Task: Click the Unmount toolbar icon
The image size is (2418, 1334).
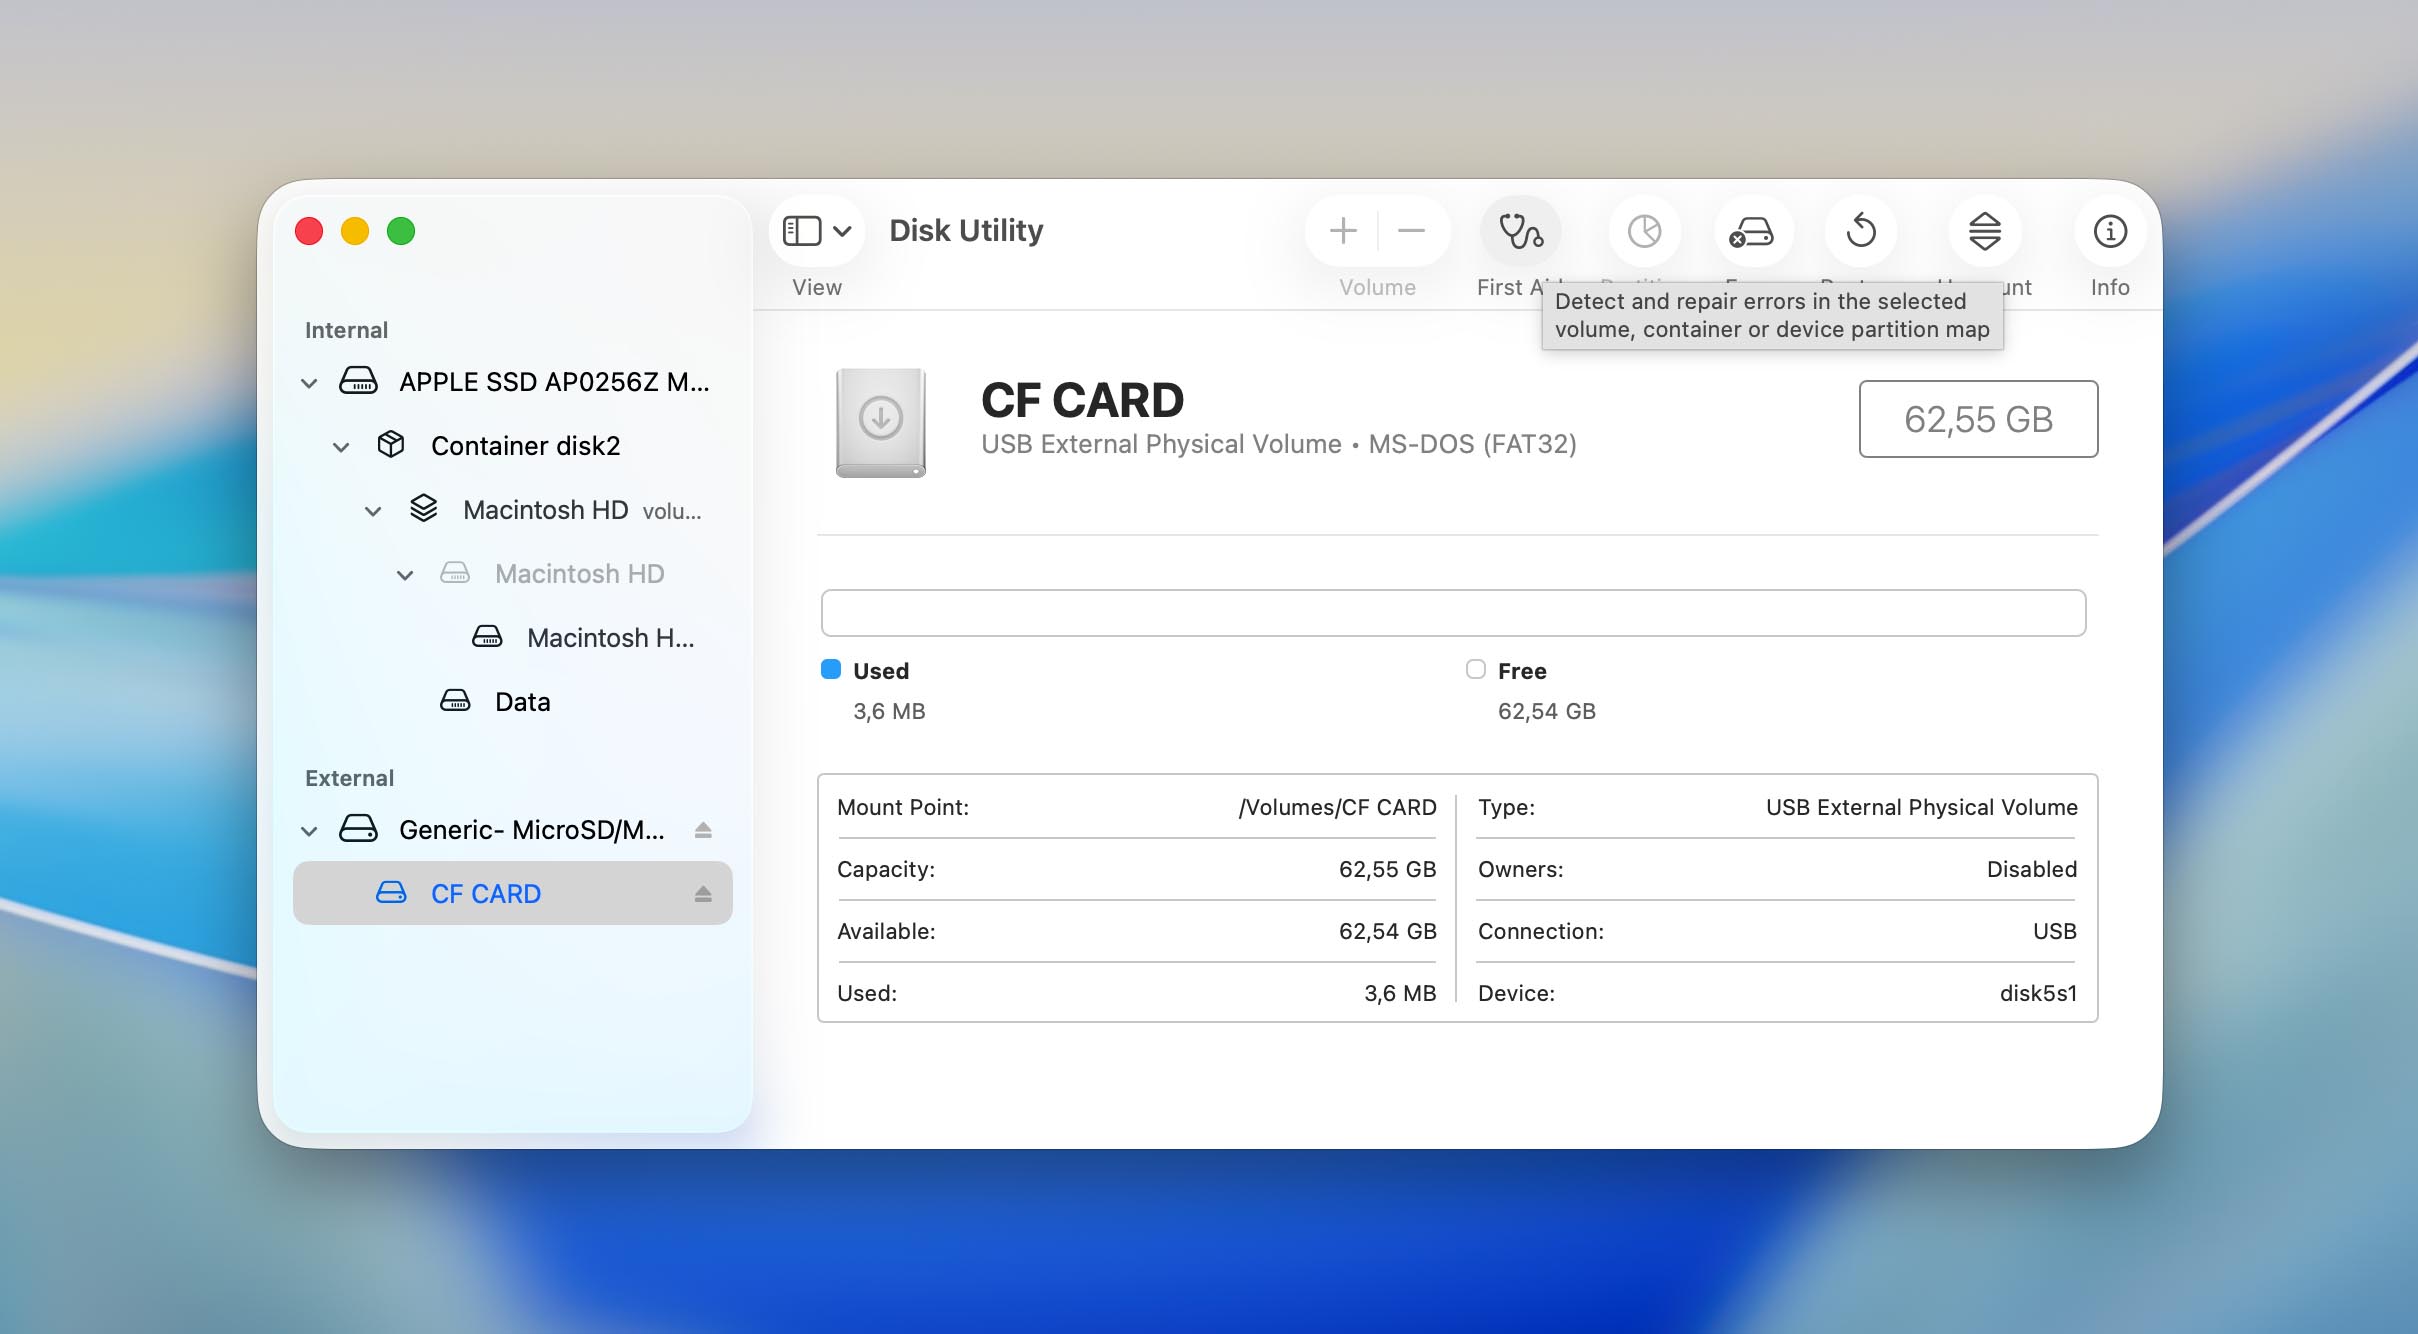Action: coord(1984,232)
